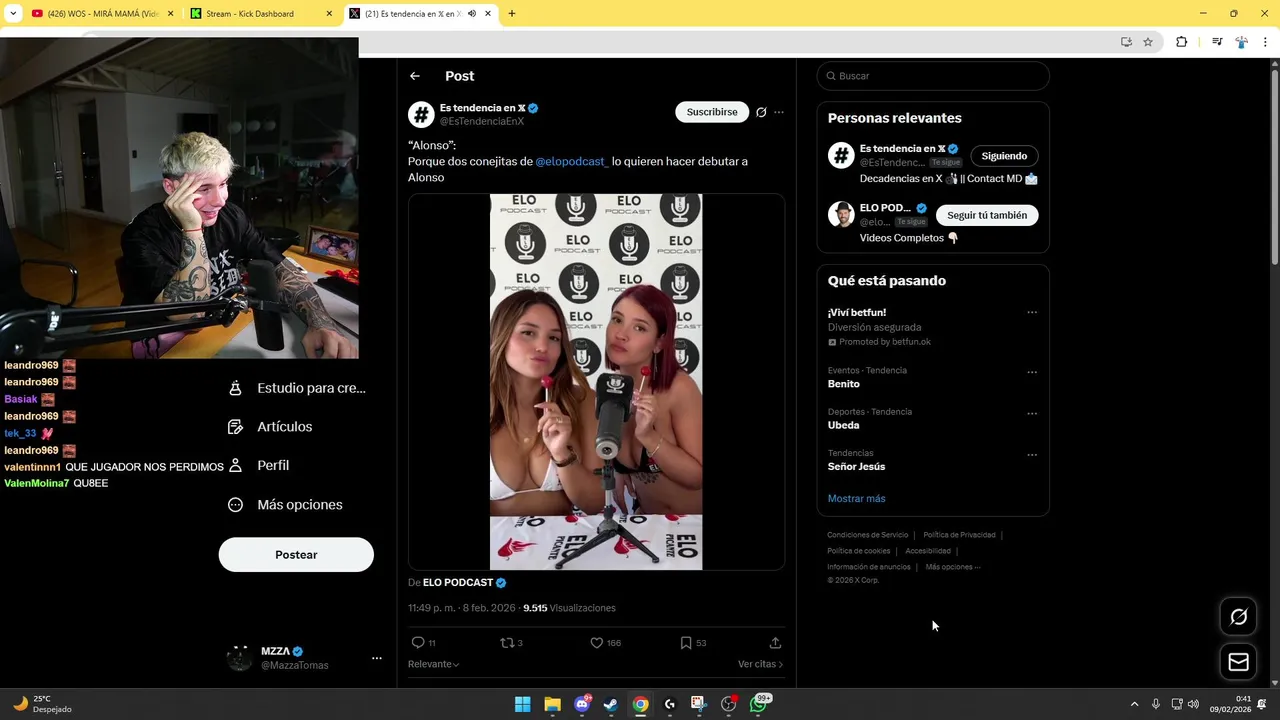Open the Ubeda trending topic

(x=843, y=425)
